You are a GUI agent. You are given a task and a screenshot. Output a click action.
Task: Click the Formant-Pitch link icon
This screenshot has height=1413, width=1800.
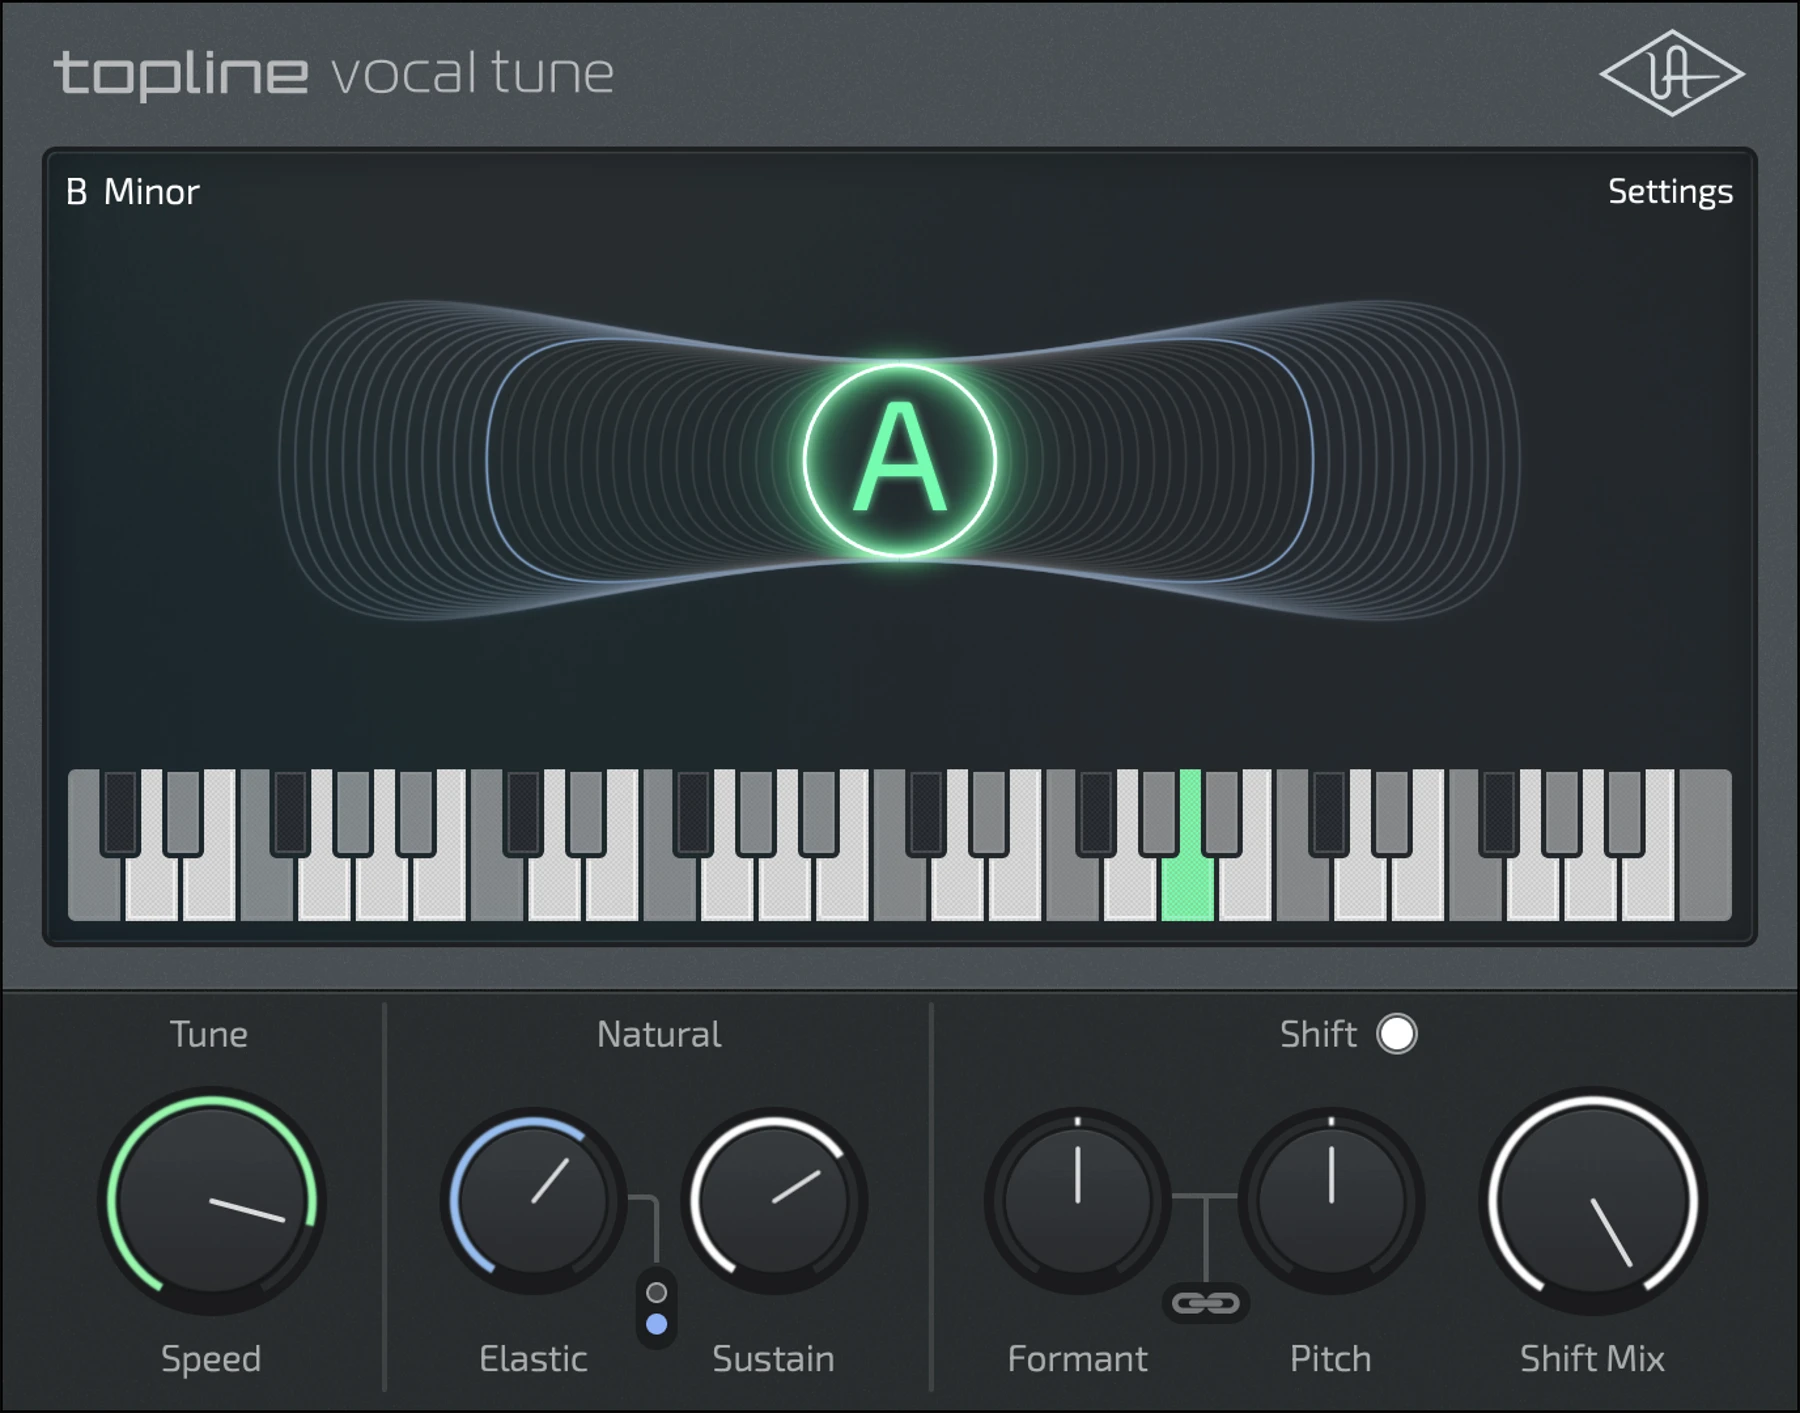(x=1205, y=1302)
